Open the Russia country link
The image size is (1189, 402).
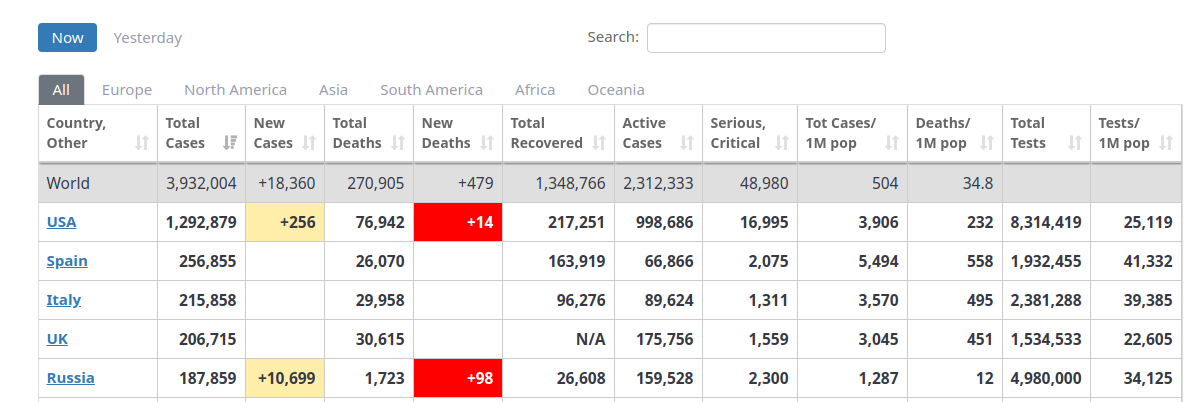coord(70,378)
